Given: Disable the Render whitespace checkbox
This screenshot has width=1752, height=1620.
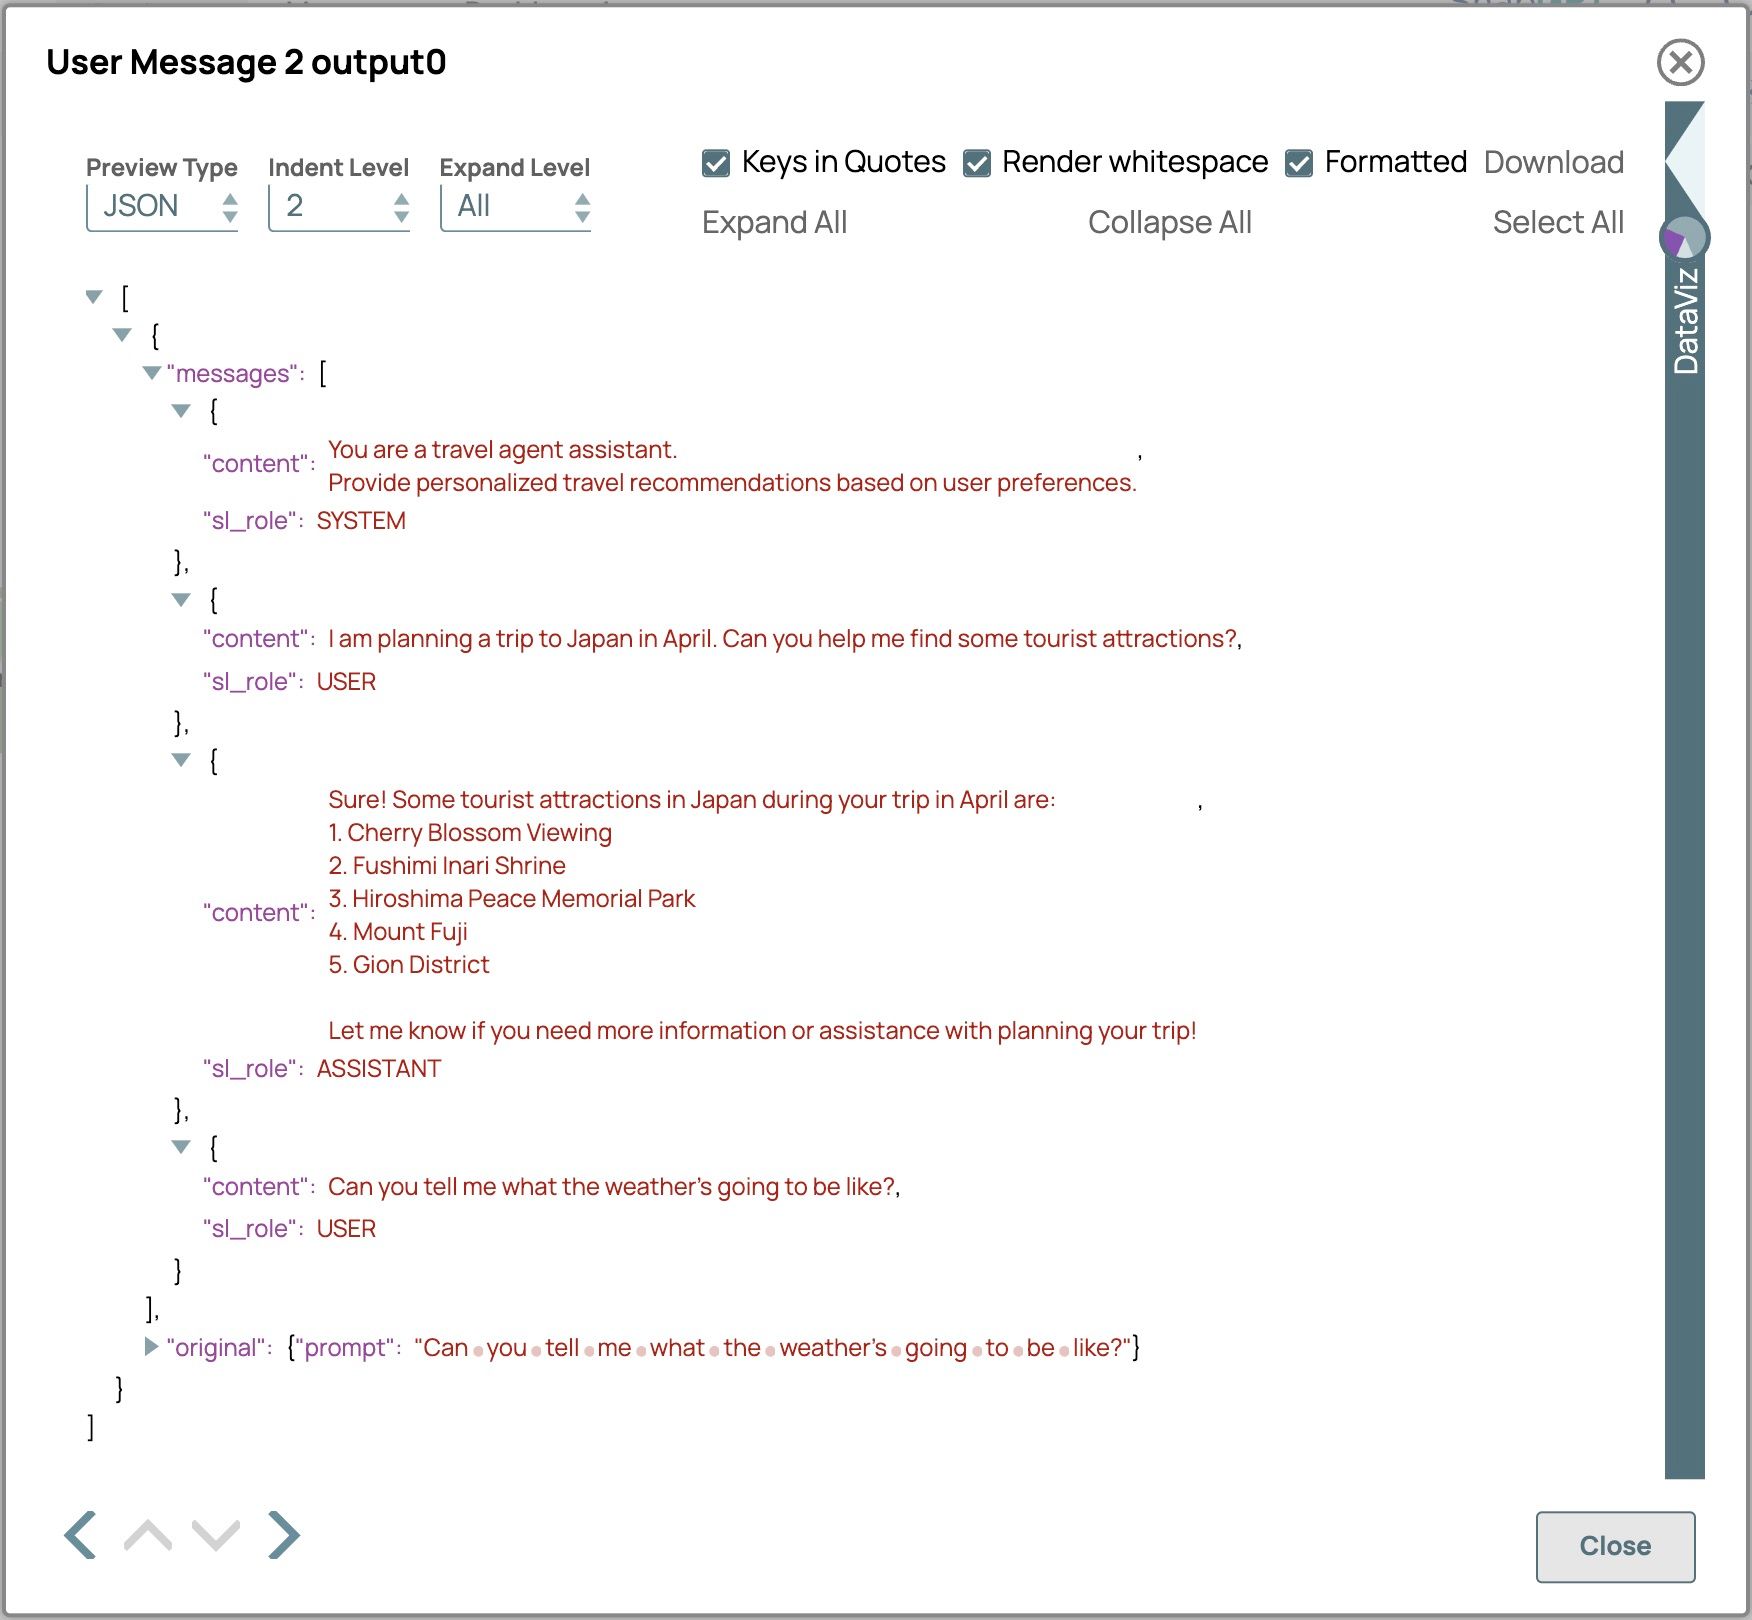Looking at the screenshot, I should point(977,163).
